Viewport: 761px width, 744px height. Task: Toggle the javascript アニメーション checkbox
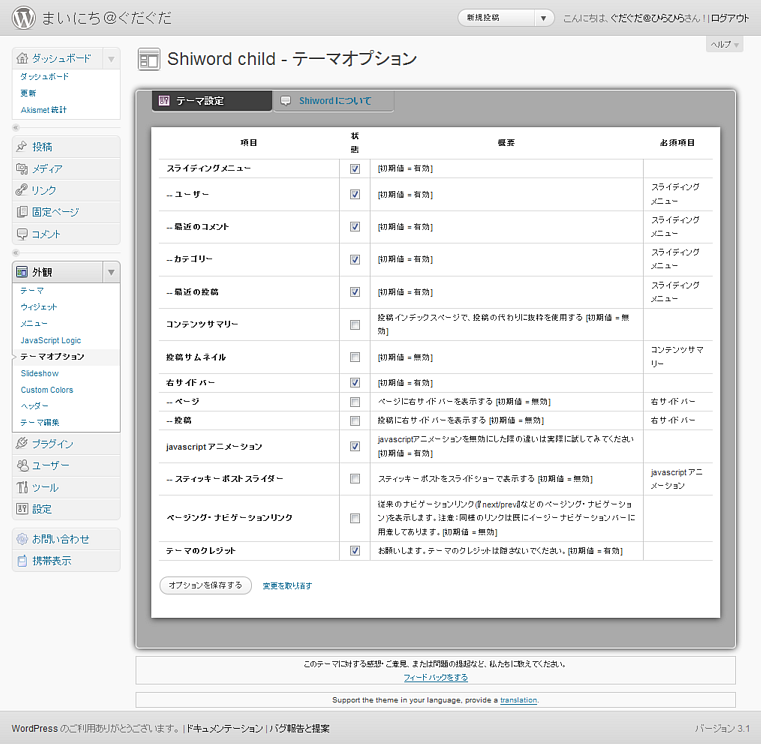tap(355, 446)
